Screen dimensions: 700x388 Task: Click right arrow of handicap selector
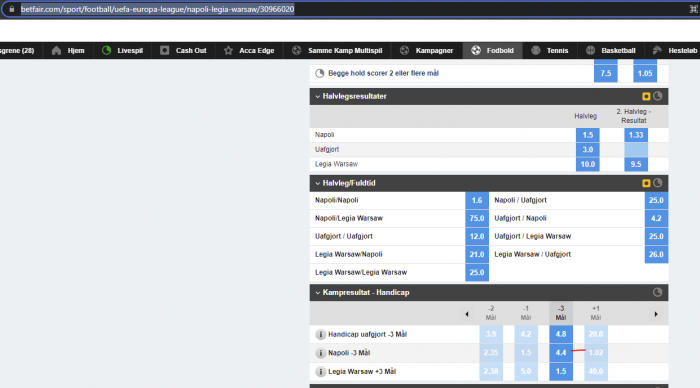[x=656, y=314]
